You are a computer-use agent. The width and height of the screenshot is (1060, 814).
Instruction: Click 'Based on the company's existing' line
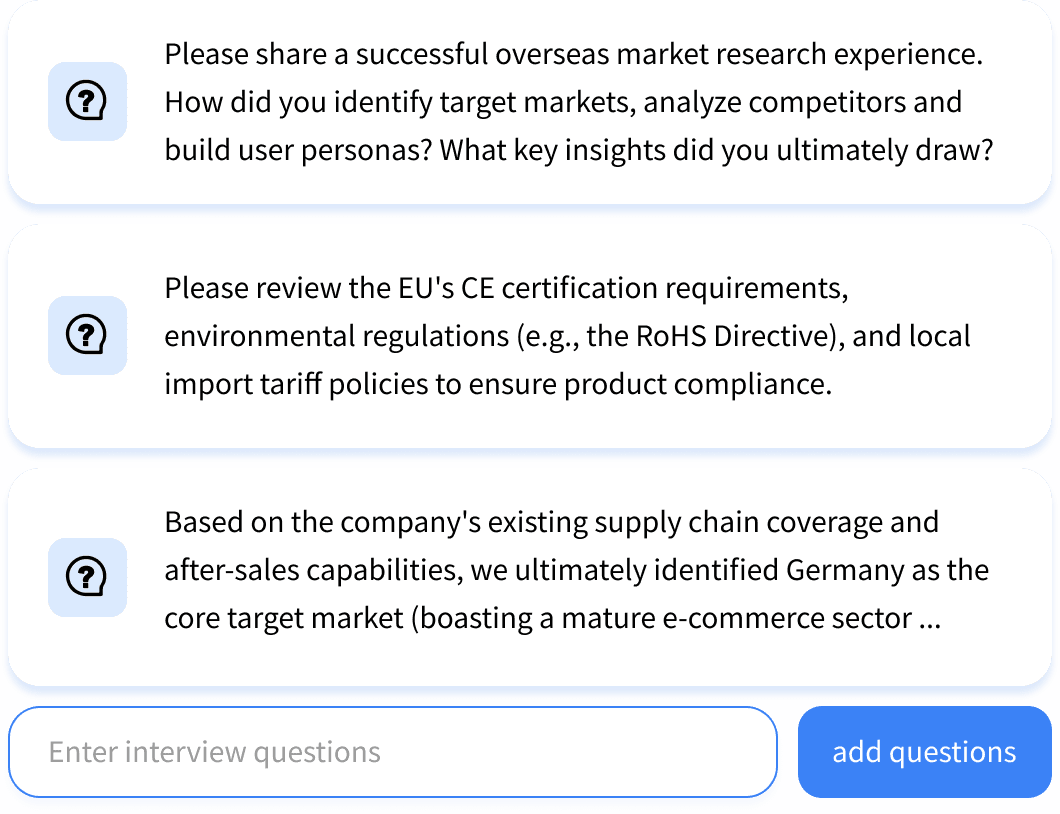pyautogui.click(x=551, y=522)
